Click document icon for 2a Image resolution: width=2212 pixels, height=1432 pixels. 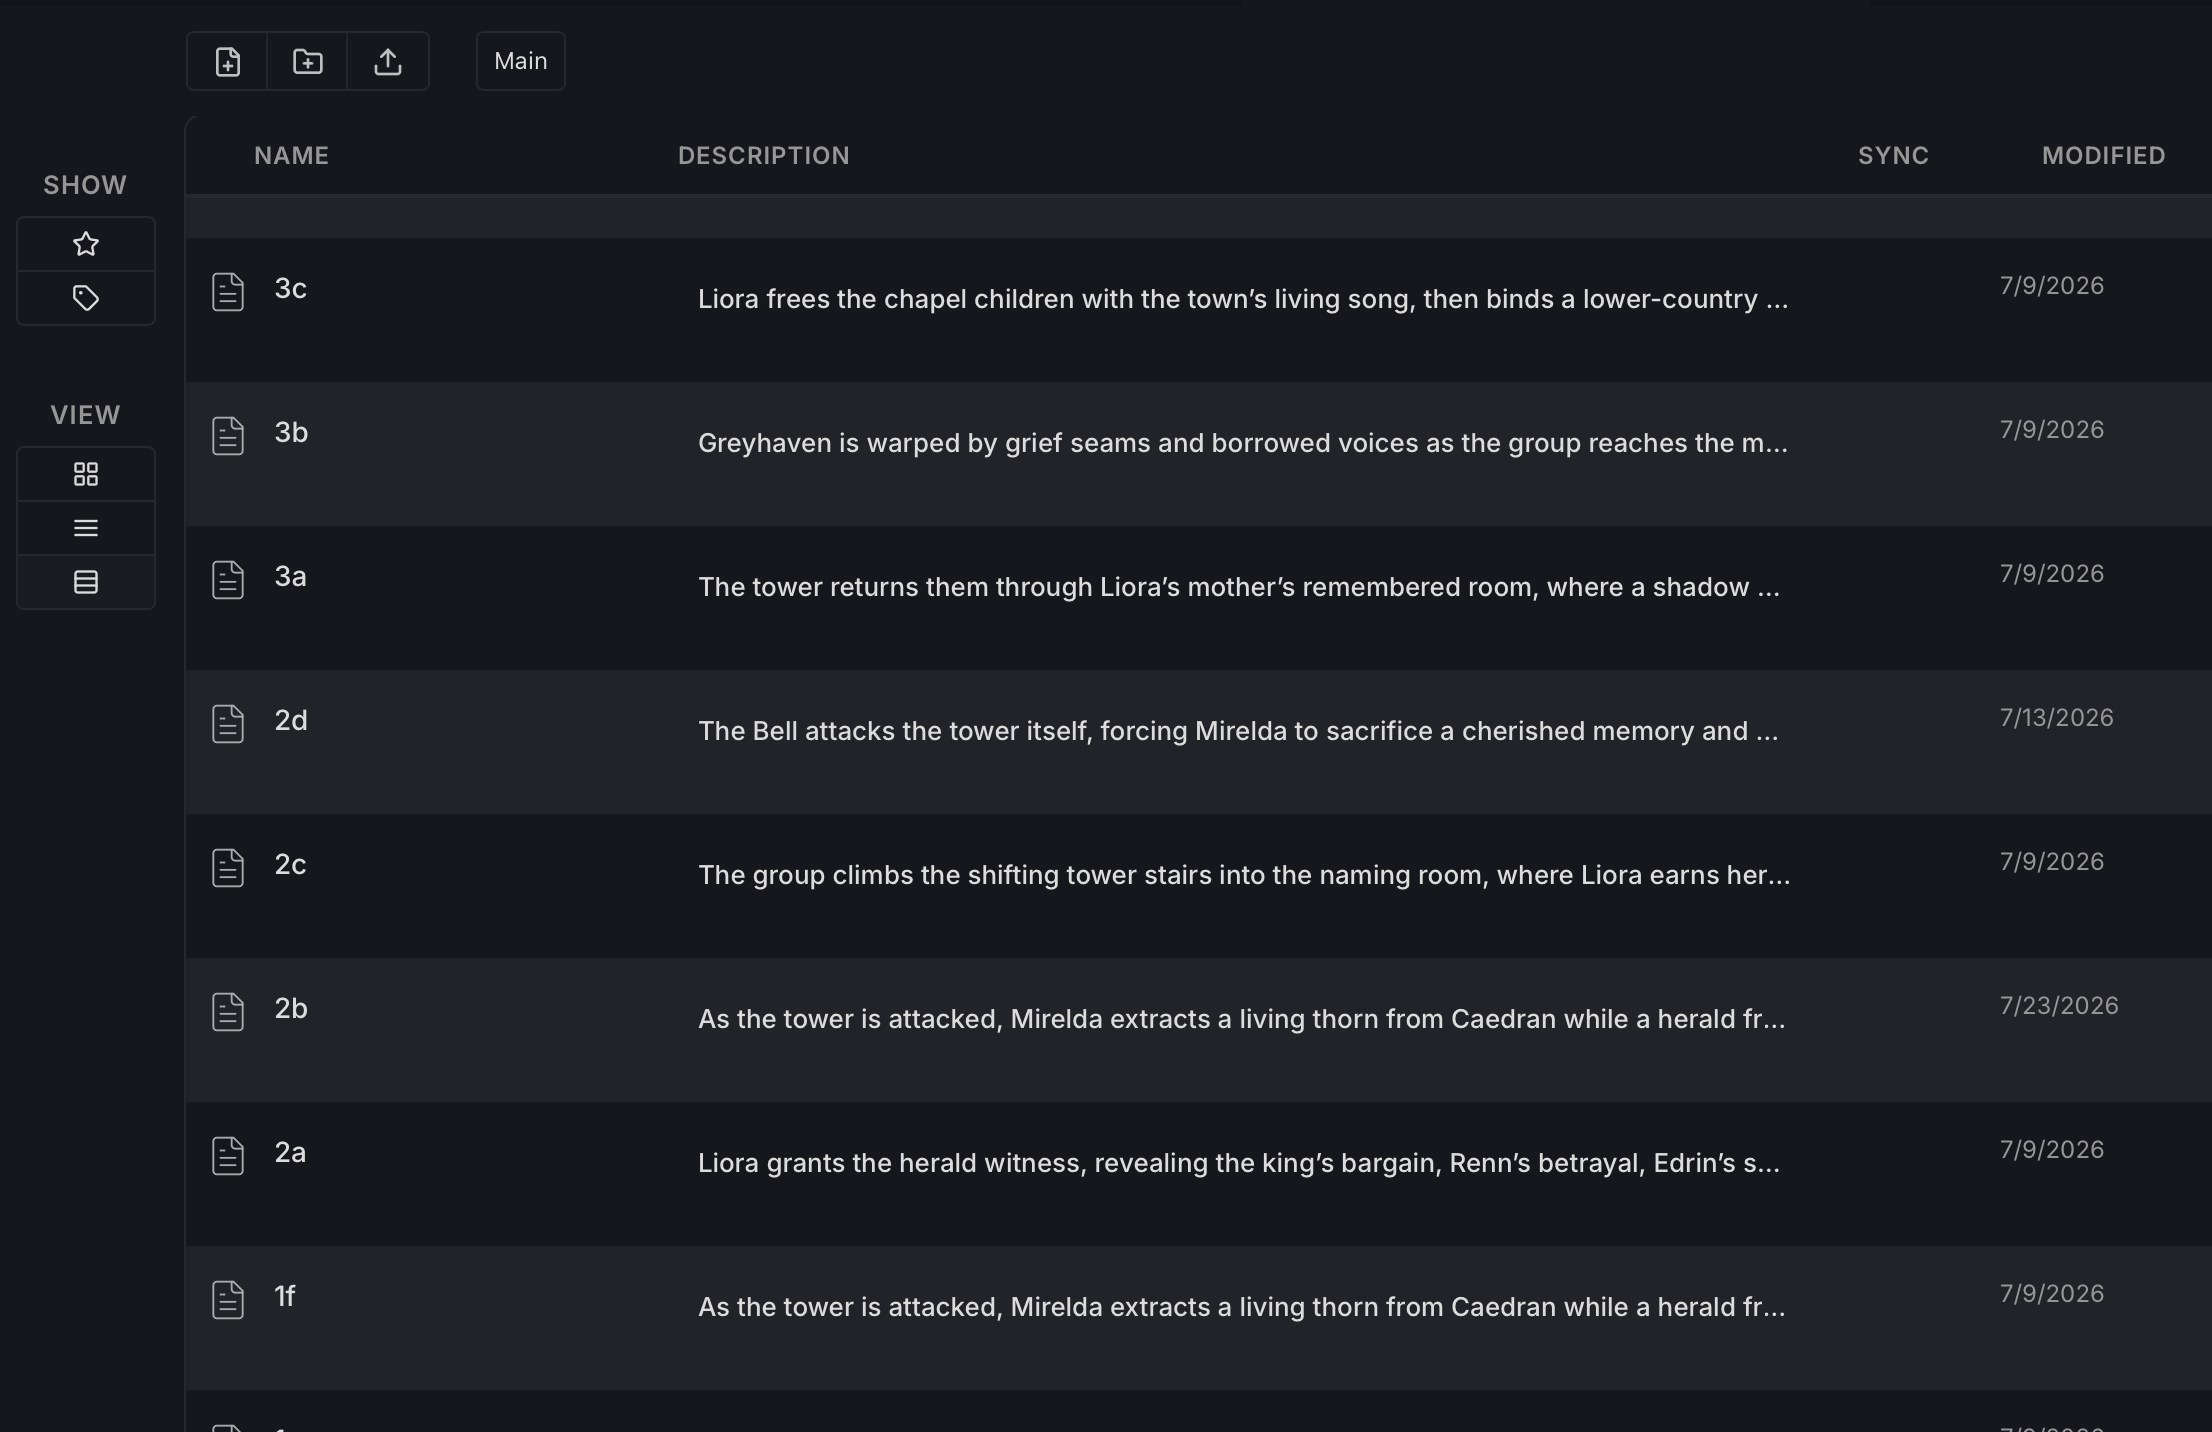click(x=228, y=1156)
